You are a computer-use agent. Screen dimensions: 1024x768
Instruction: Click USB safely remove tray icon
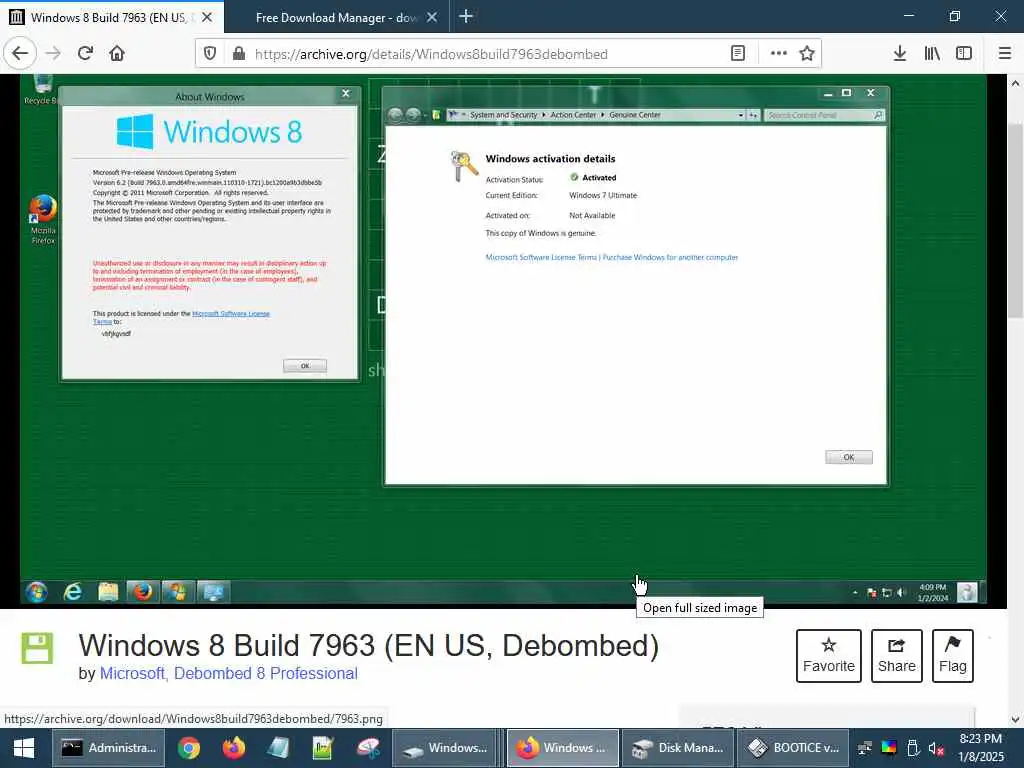913,748
